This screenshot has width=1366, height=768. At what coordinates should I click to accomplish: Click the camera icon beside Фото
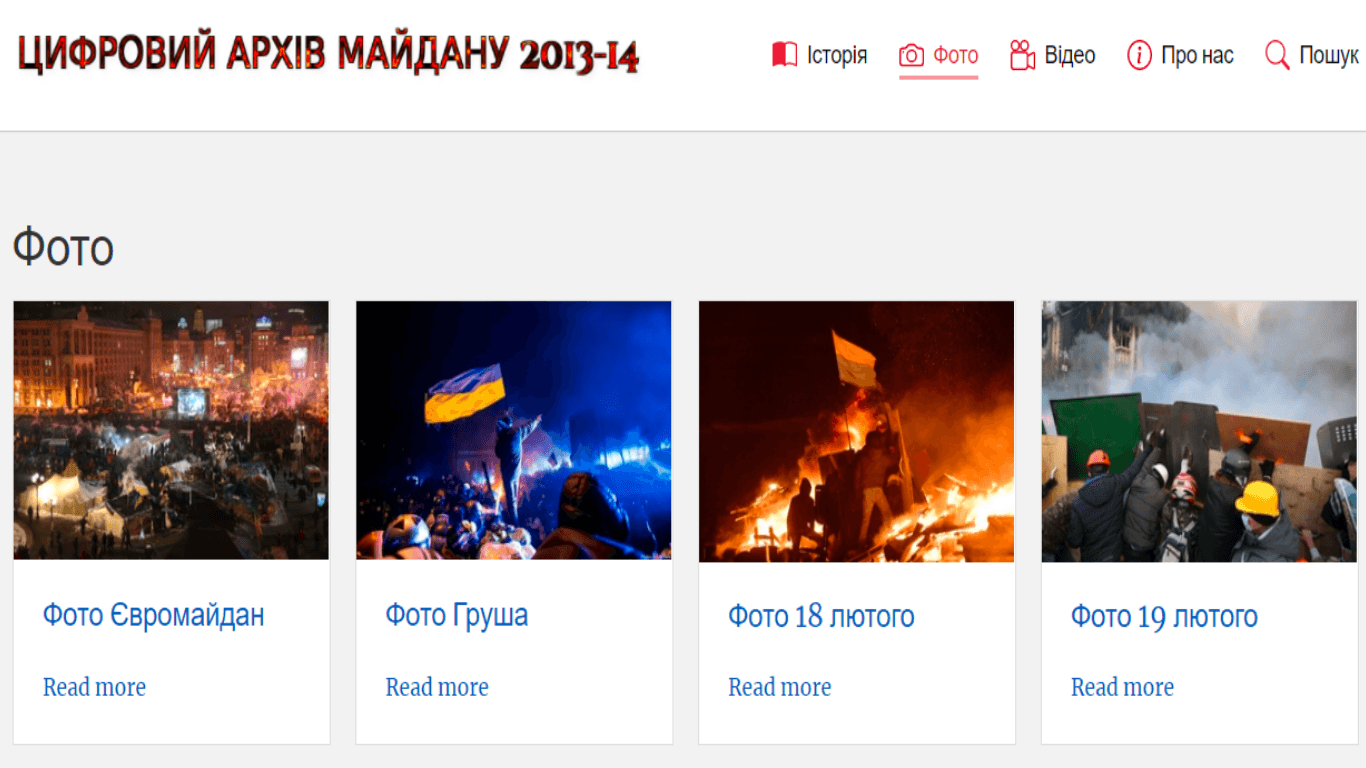pyautogui.click(x=911, y=55)
